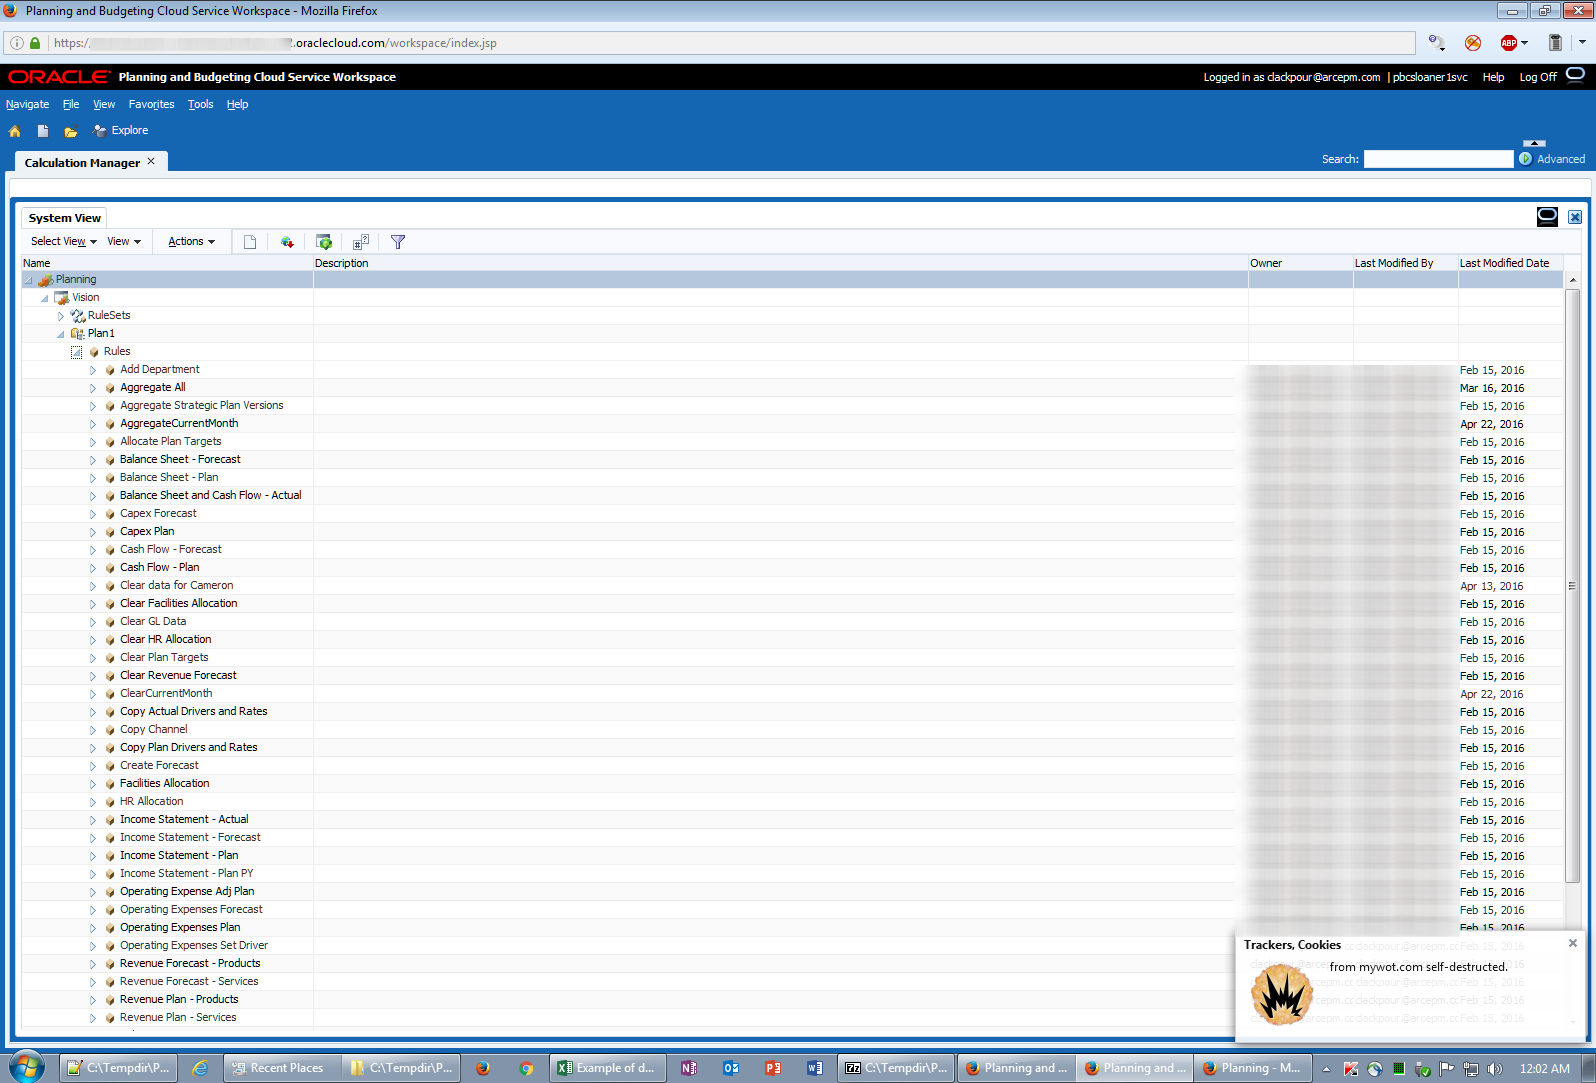Viewport: 1596px width, 1083px height.
Task: Open Internet Explorer from the taskbar
Action: [x=200, y=1068]
